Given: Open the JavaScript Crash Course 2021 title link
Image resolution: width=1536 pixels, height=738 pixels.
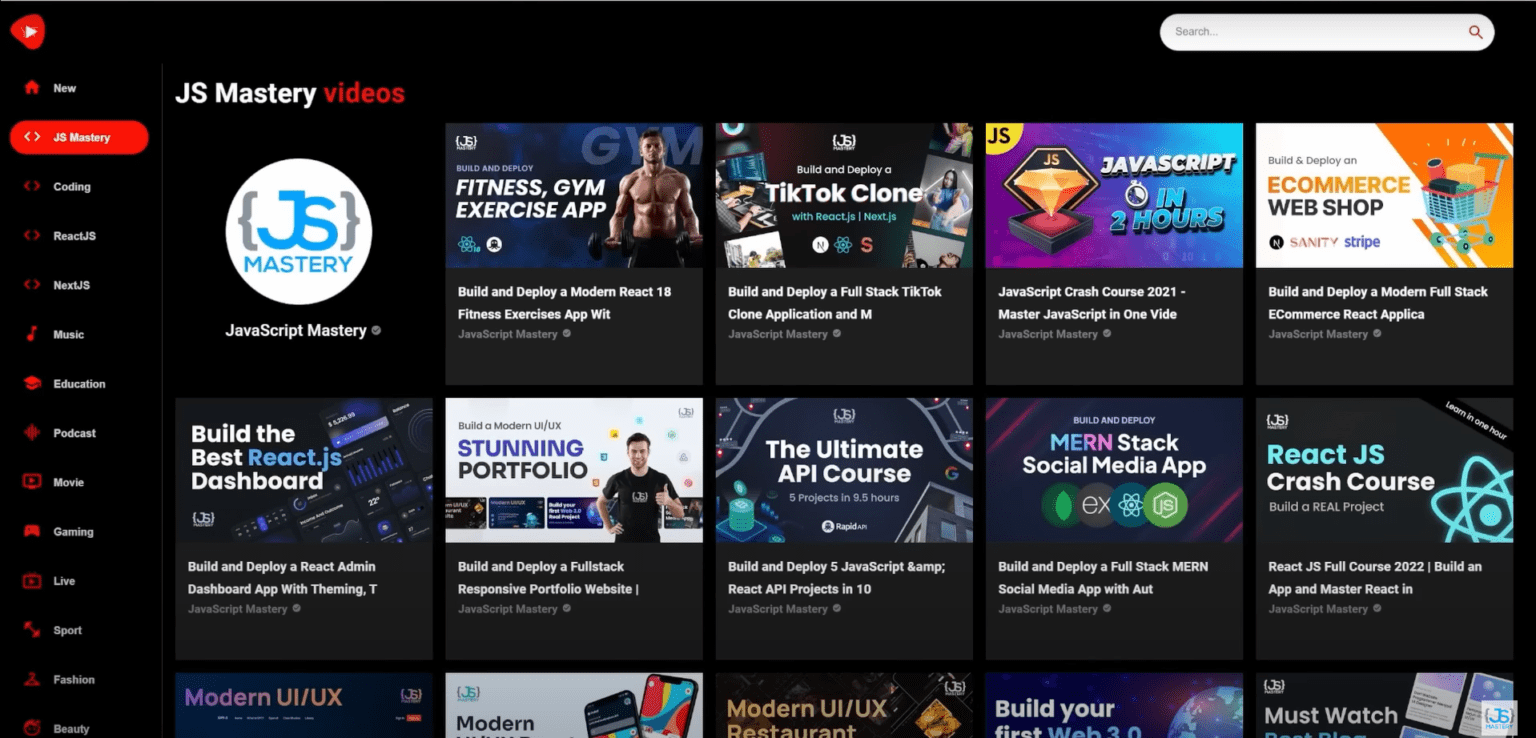Looking at the screenshot, I should [x=1091, y=303].
